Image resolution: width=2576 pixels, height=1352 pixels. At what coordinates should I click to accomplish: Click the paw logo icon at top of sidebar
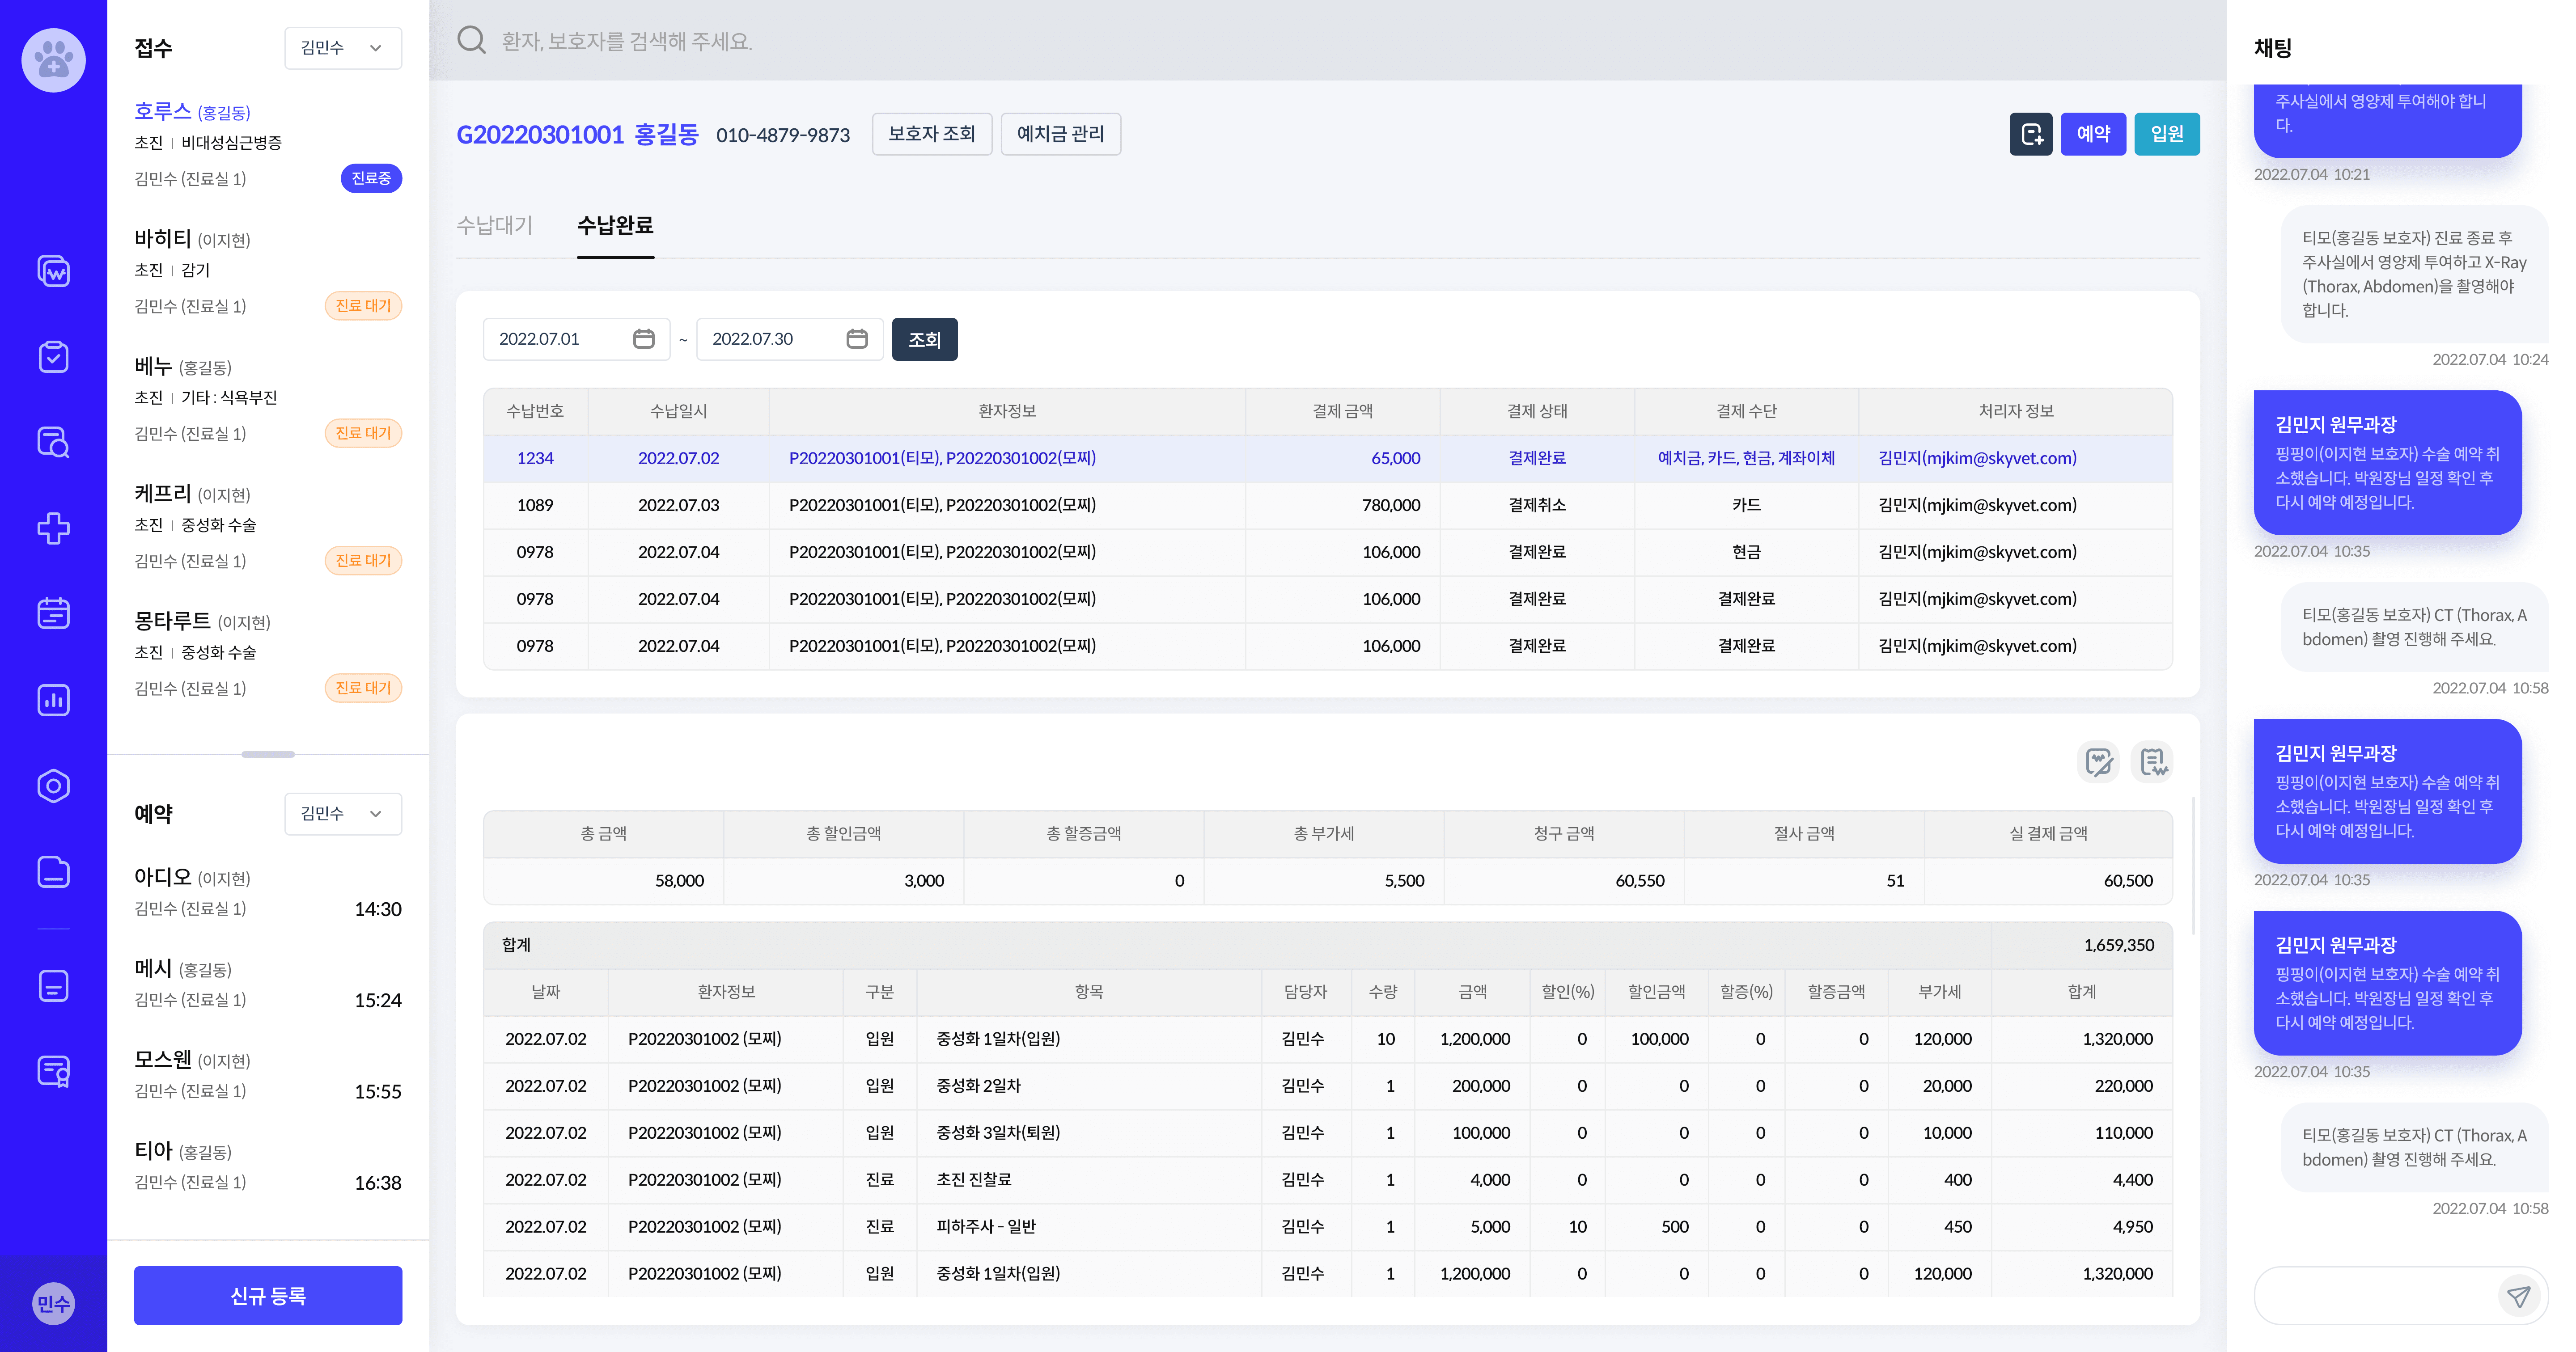(x=53, y=60)
